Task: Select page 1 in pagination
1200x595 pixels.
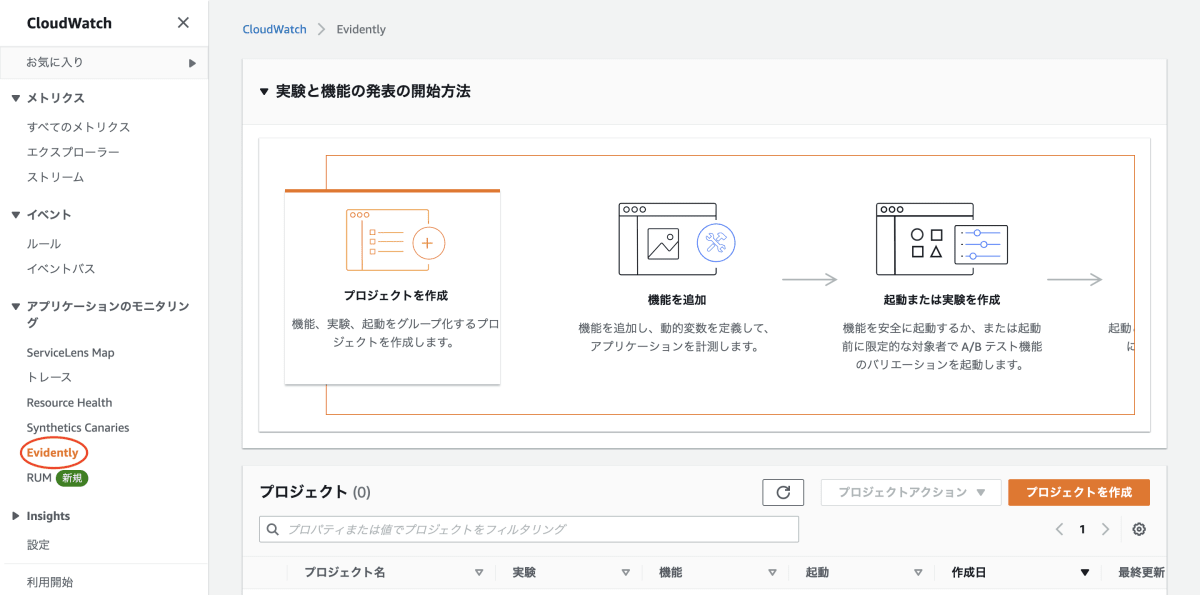Action: 1082,530
